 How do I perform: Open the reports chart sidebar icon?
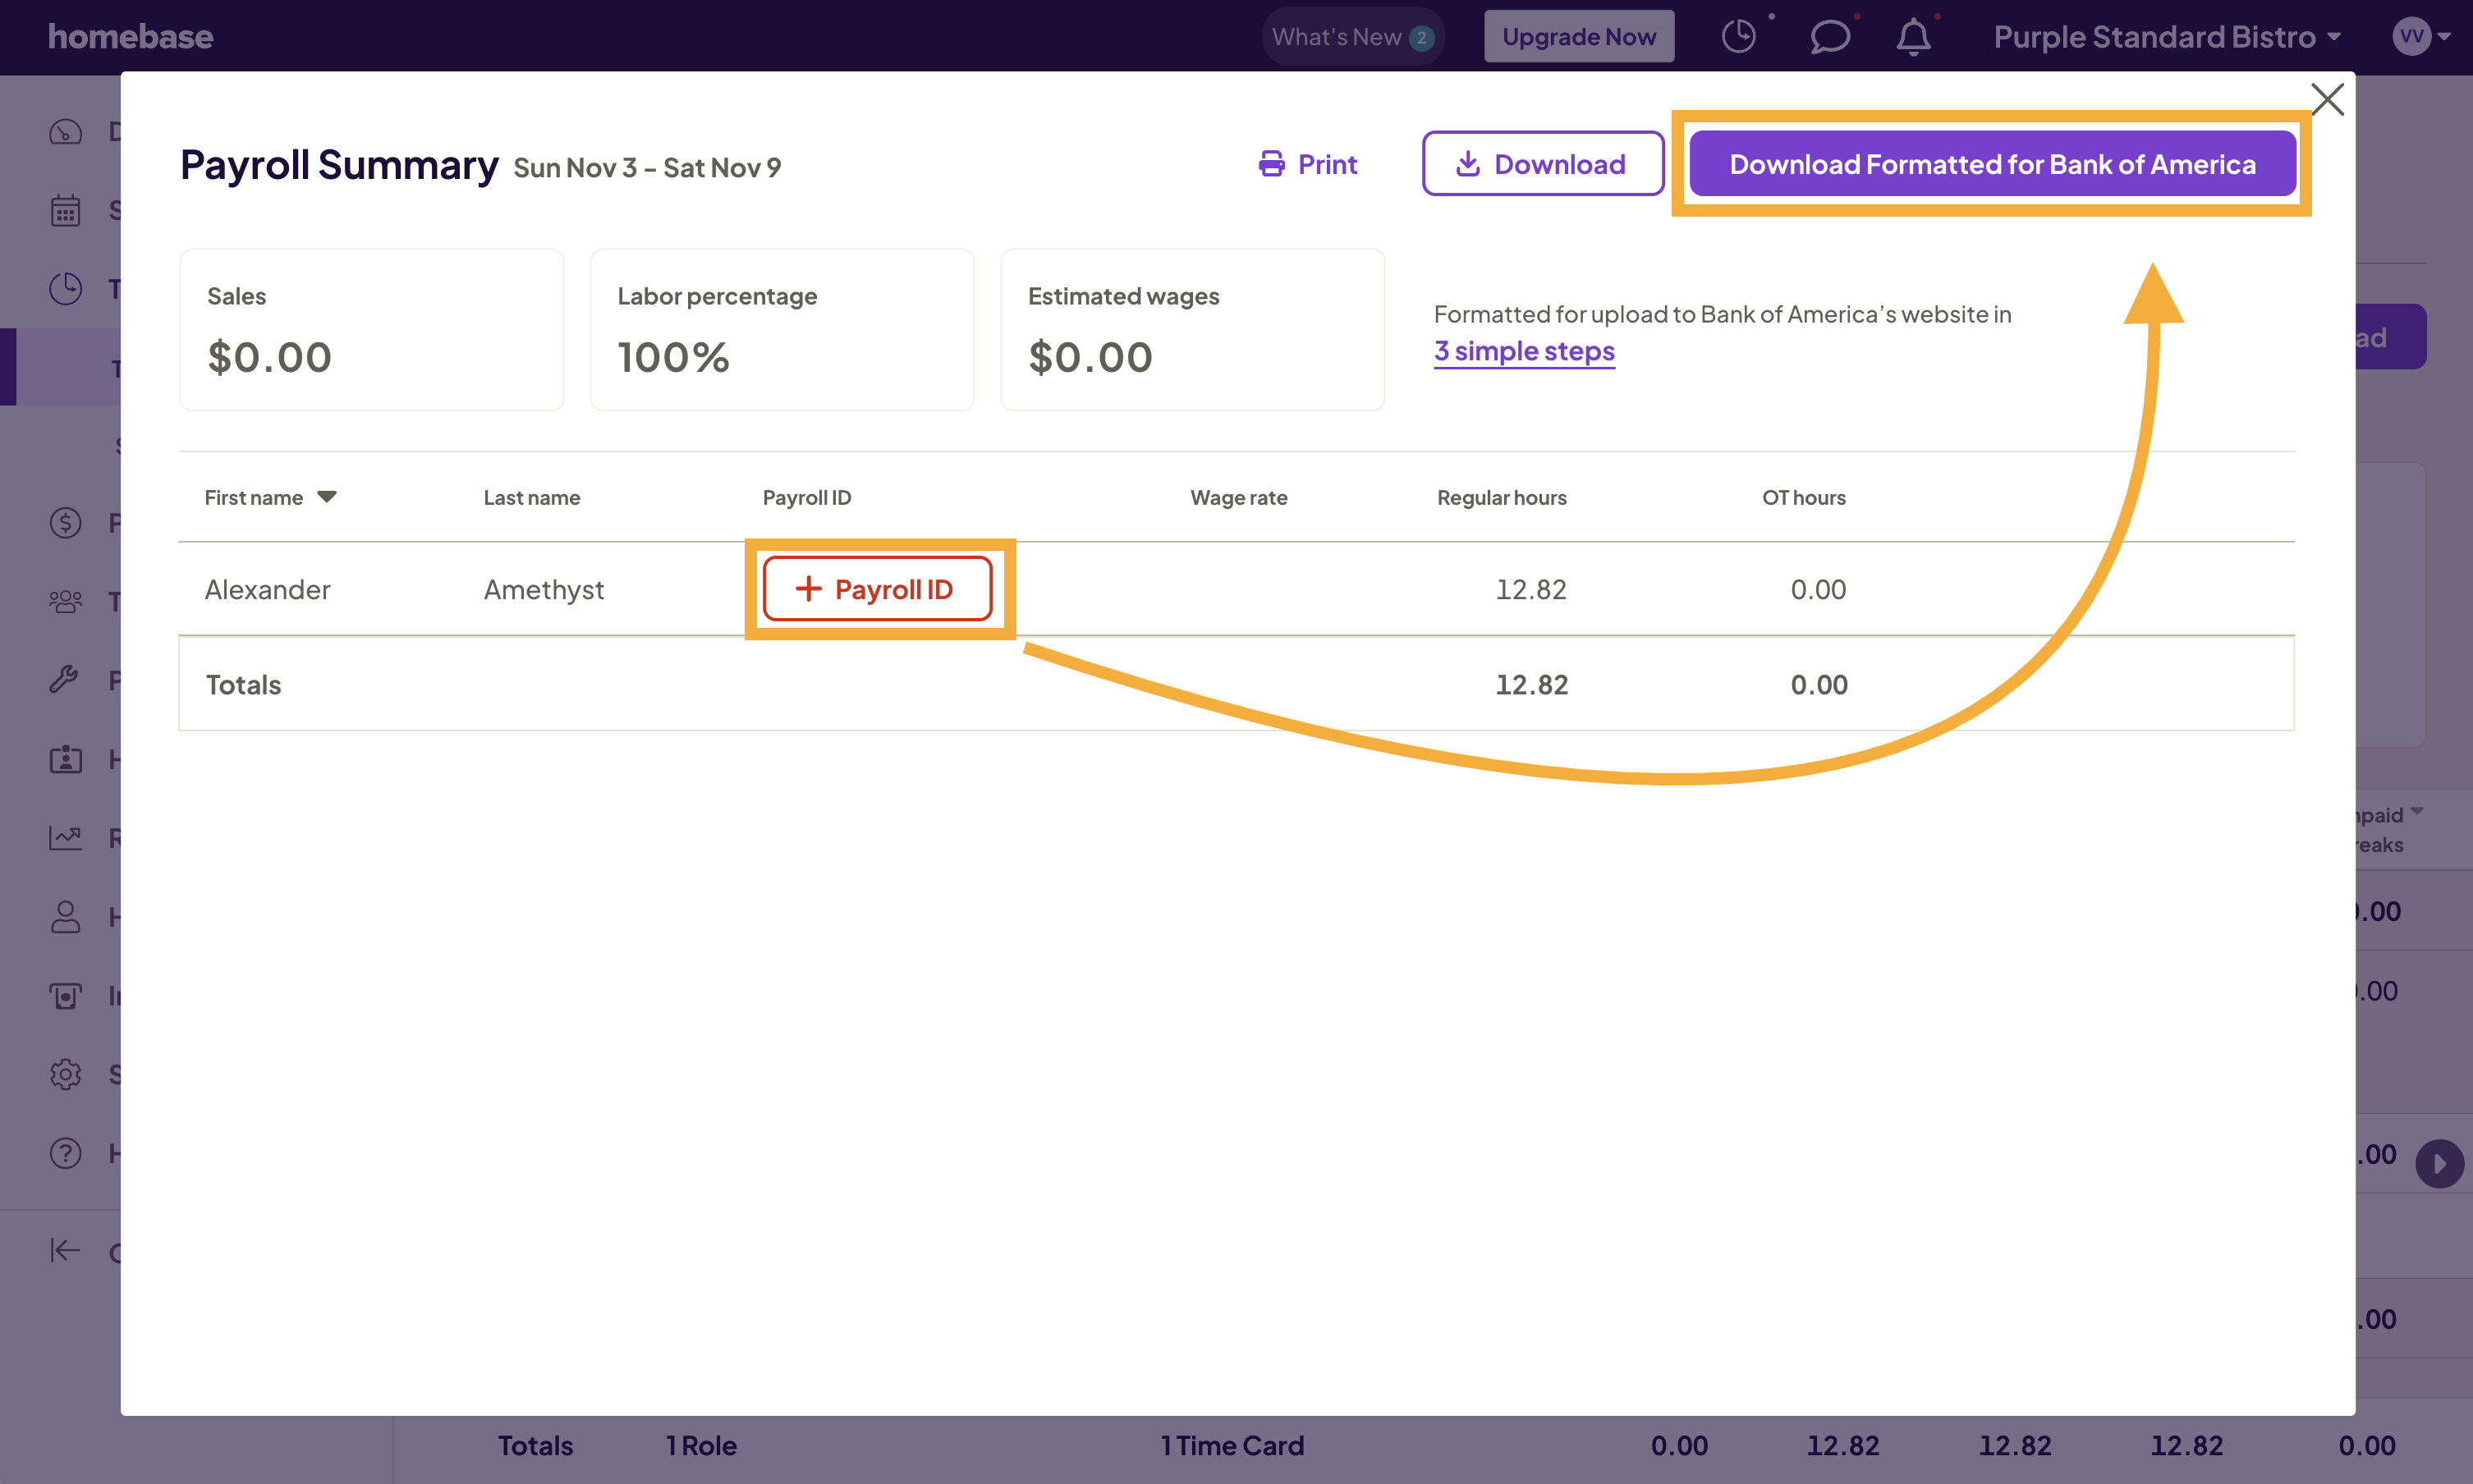66,838
